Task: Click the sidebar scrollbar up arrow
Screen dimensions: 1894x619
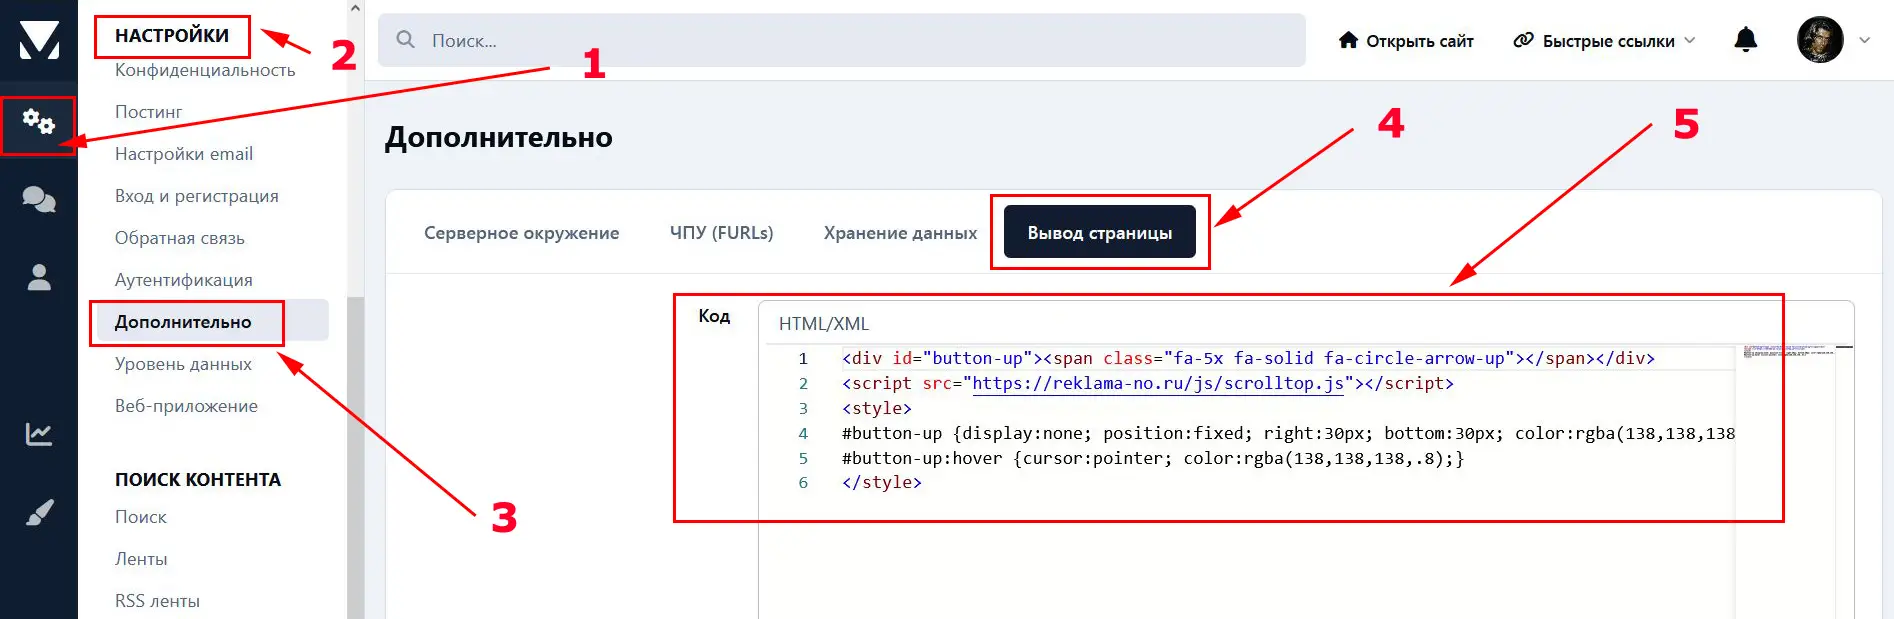Action: (355, 8)
